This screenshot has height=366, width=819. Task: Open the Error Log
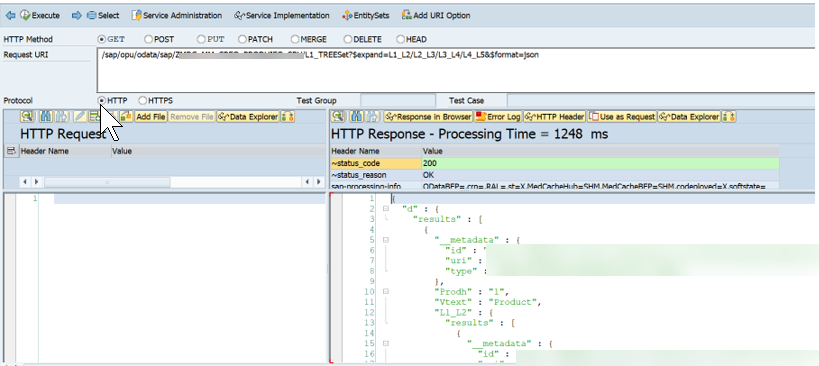pyautogui.click(x=498, y=117)
